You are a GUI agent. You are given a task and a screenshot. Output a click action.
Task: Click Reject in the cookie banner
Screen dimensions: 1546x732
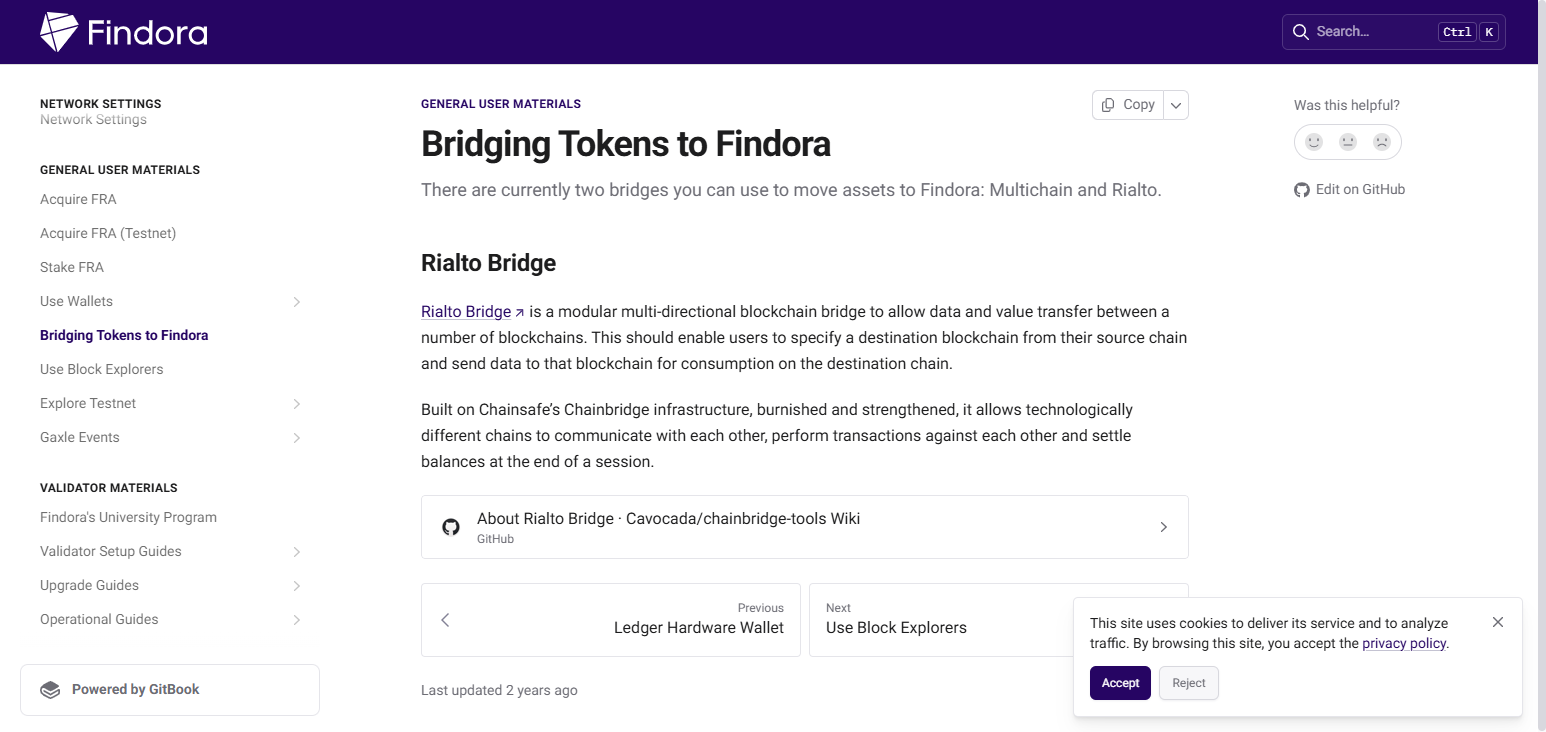[1188, 682]
